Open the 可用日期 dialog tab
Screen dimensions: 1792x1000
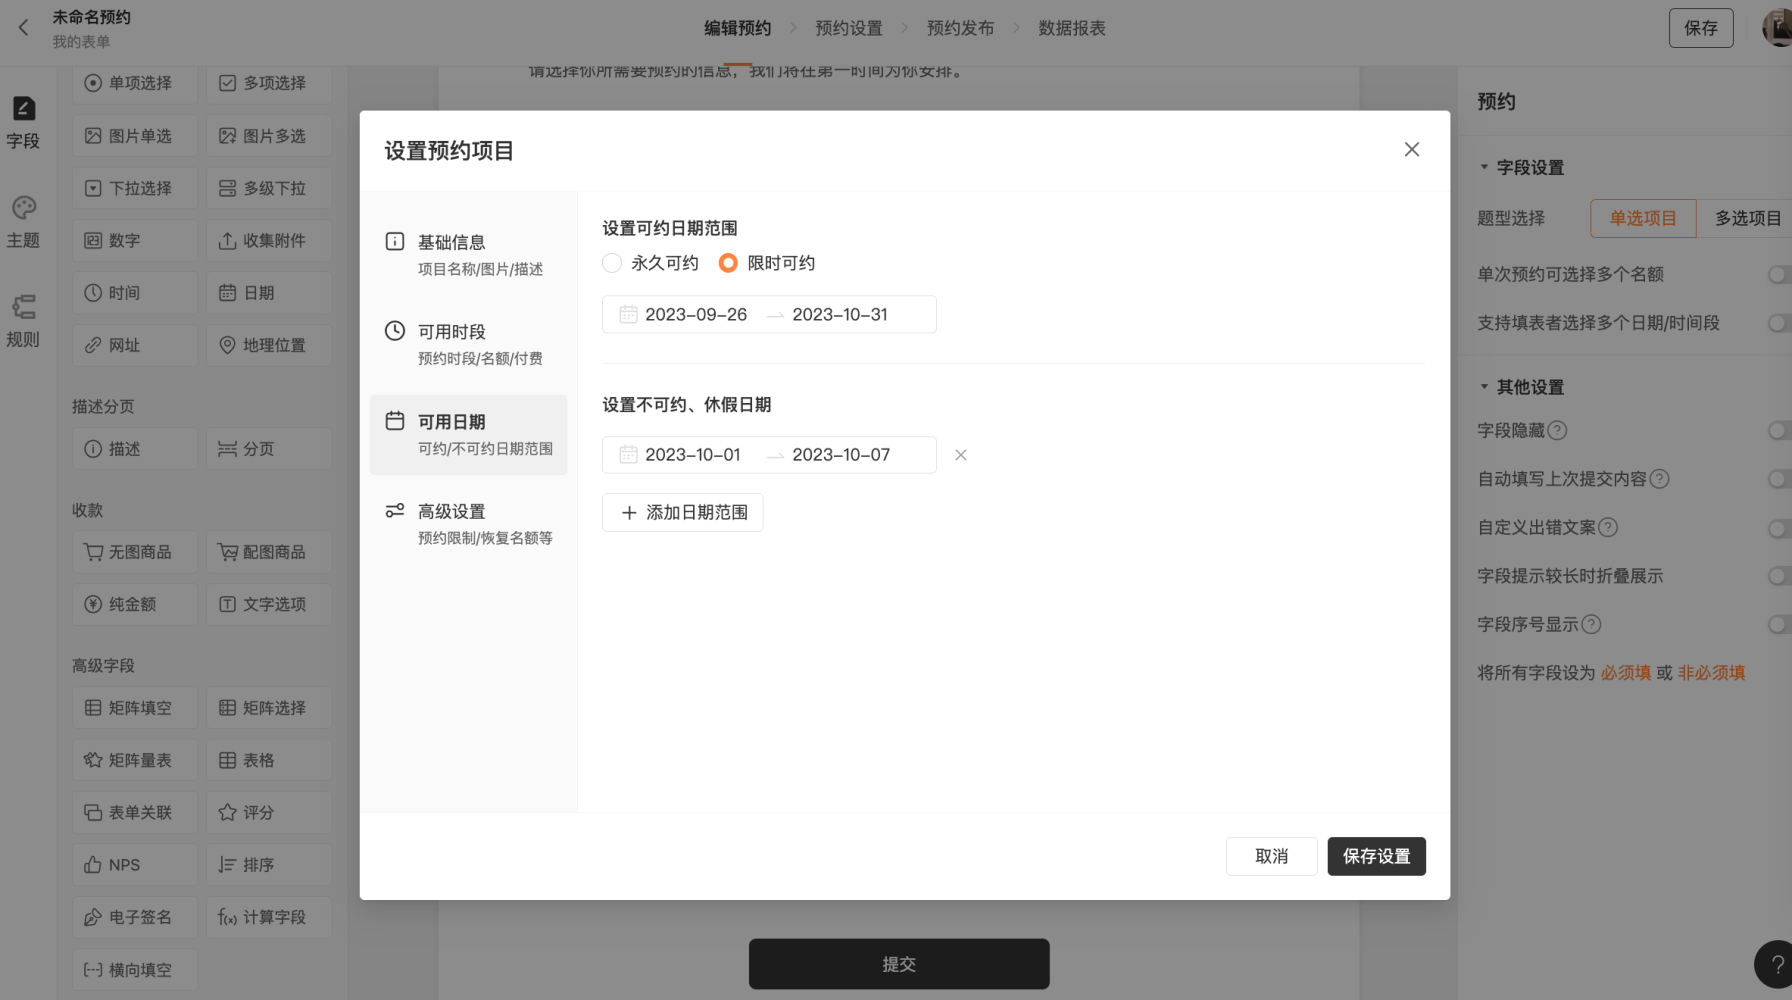(x=468, y=434)
